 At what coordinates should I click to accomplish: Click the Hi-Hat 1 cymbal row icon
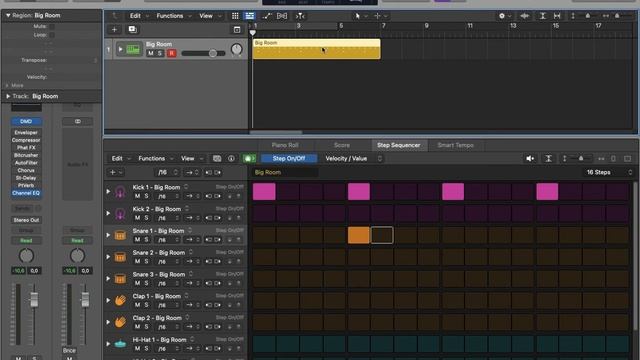pyautogui.click(x=120, y=344)
